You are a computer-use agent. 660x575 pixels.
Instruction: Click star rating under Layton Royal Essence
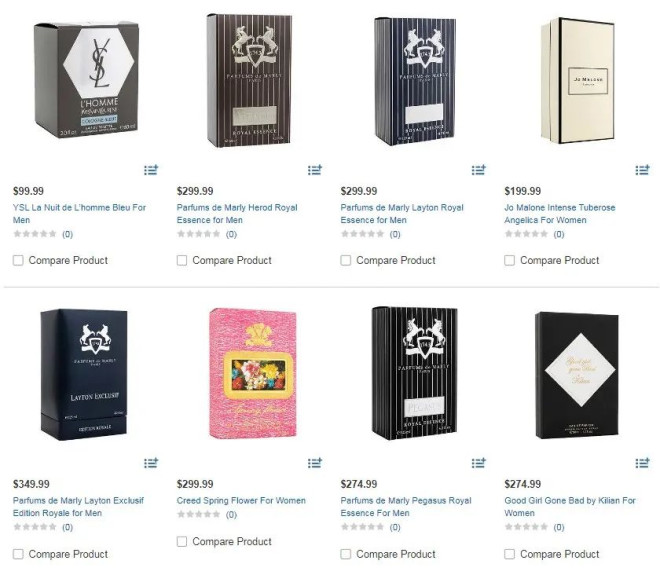coord(362,234)
